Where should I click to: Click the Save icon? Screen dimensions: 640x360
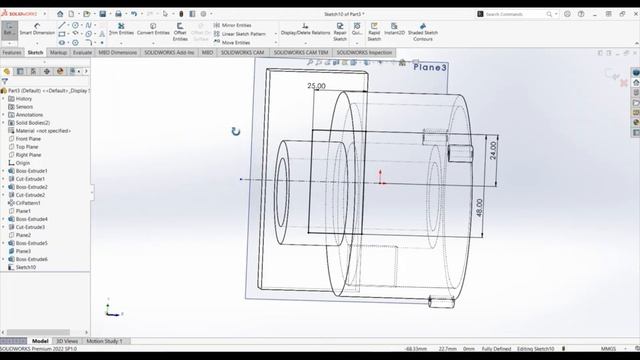(102, 14)
